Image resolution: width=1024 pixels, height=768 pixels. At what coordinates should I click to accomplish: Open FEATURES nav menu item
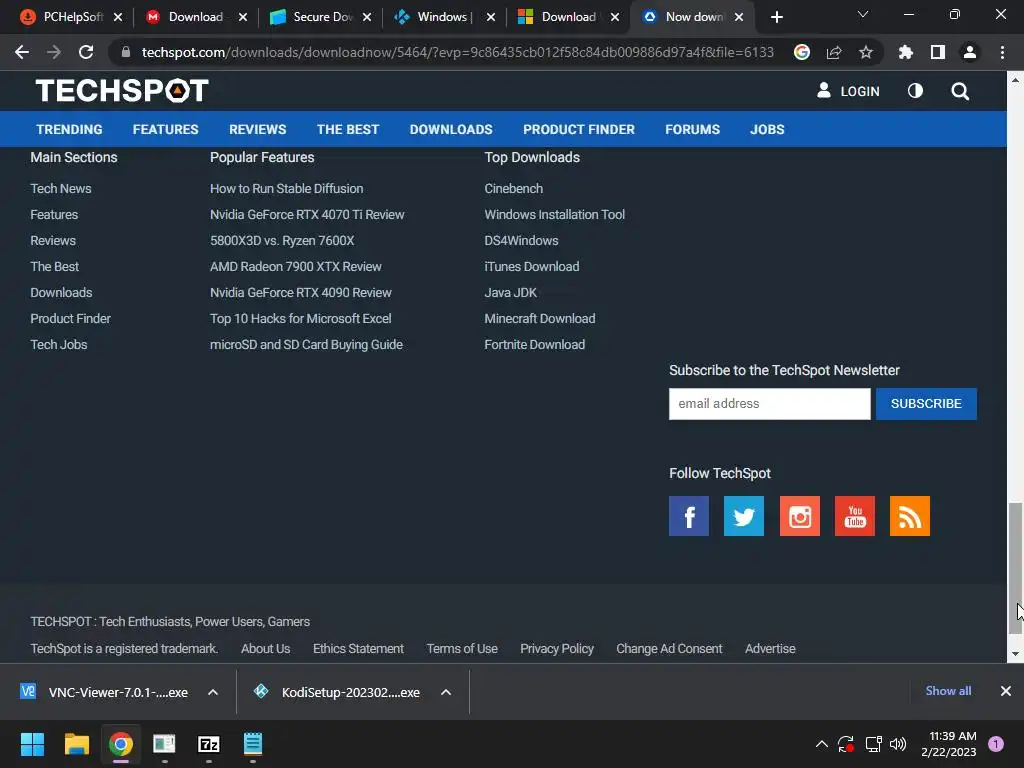[x=165, y=129]
